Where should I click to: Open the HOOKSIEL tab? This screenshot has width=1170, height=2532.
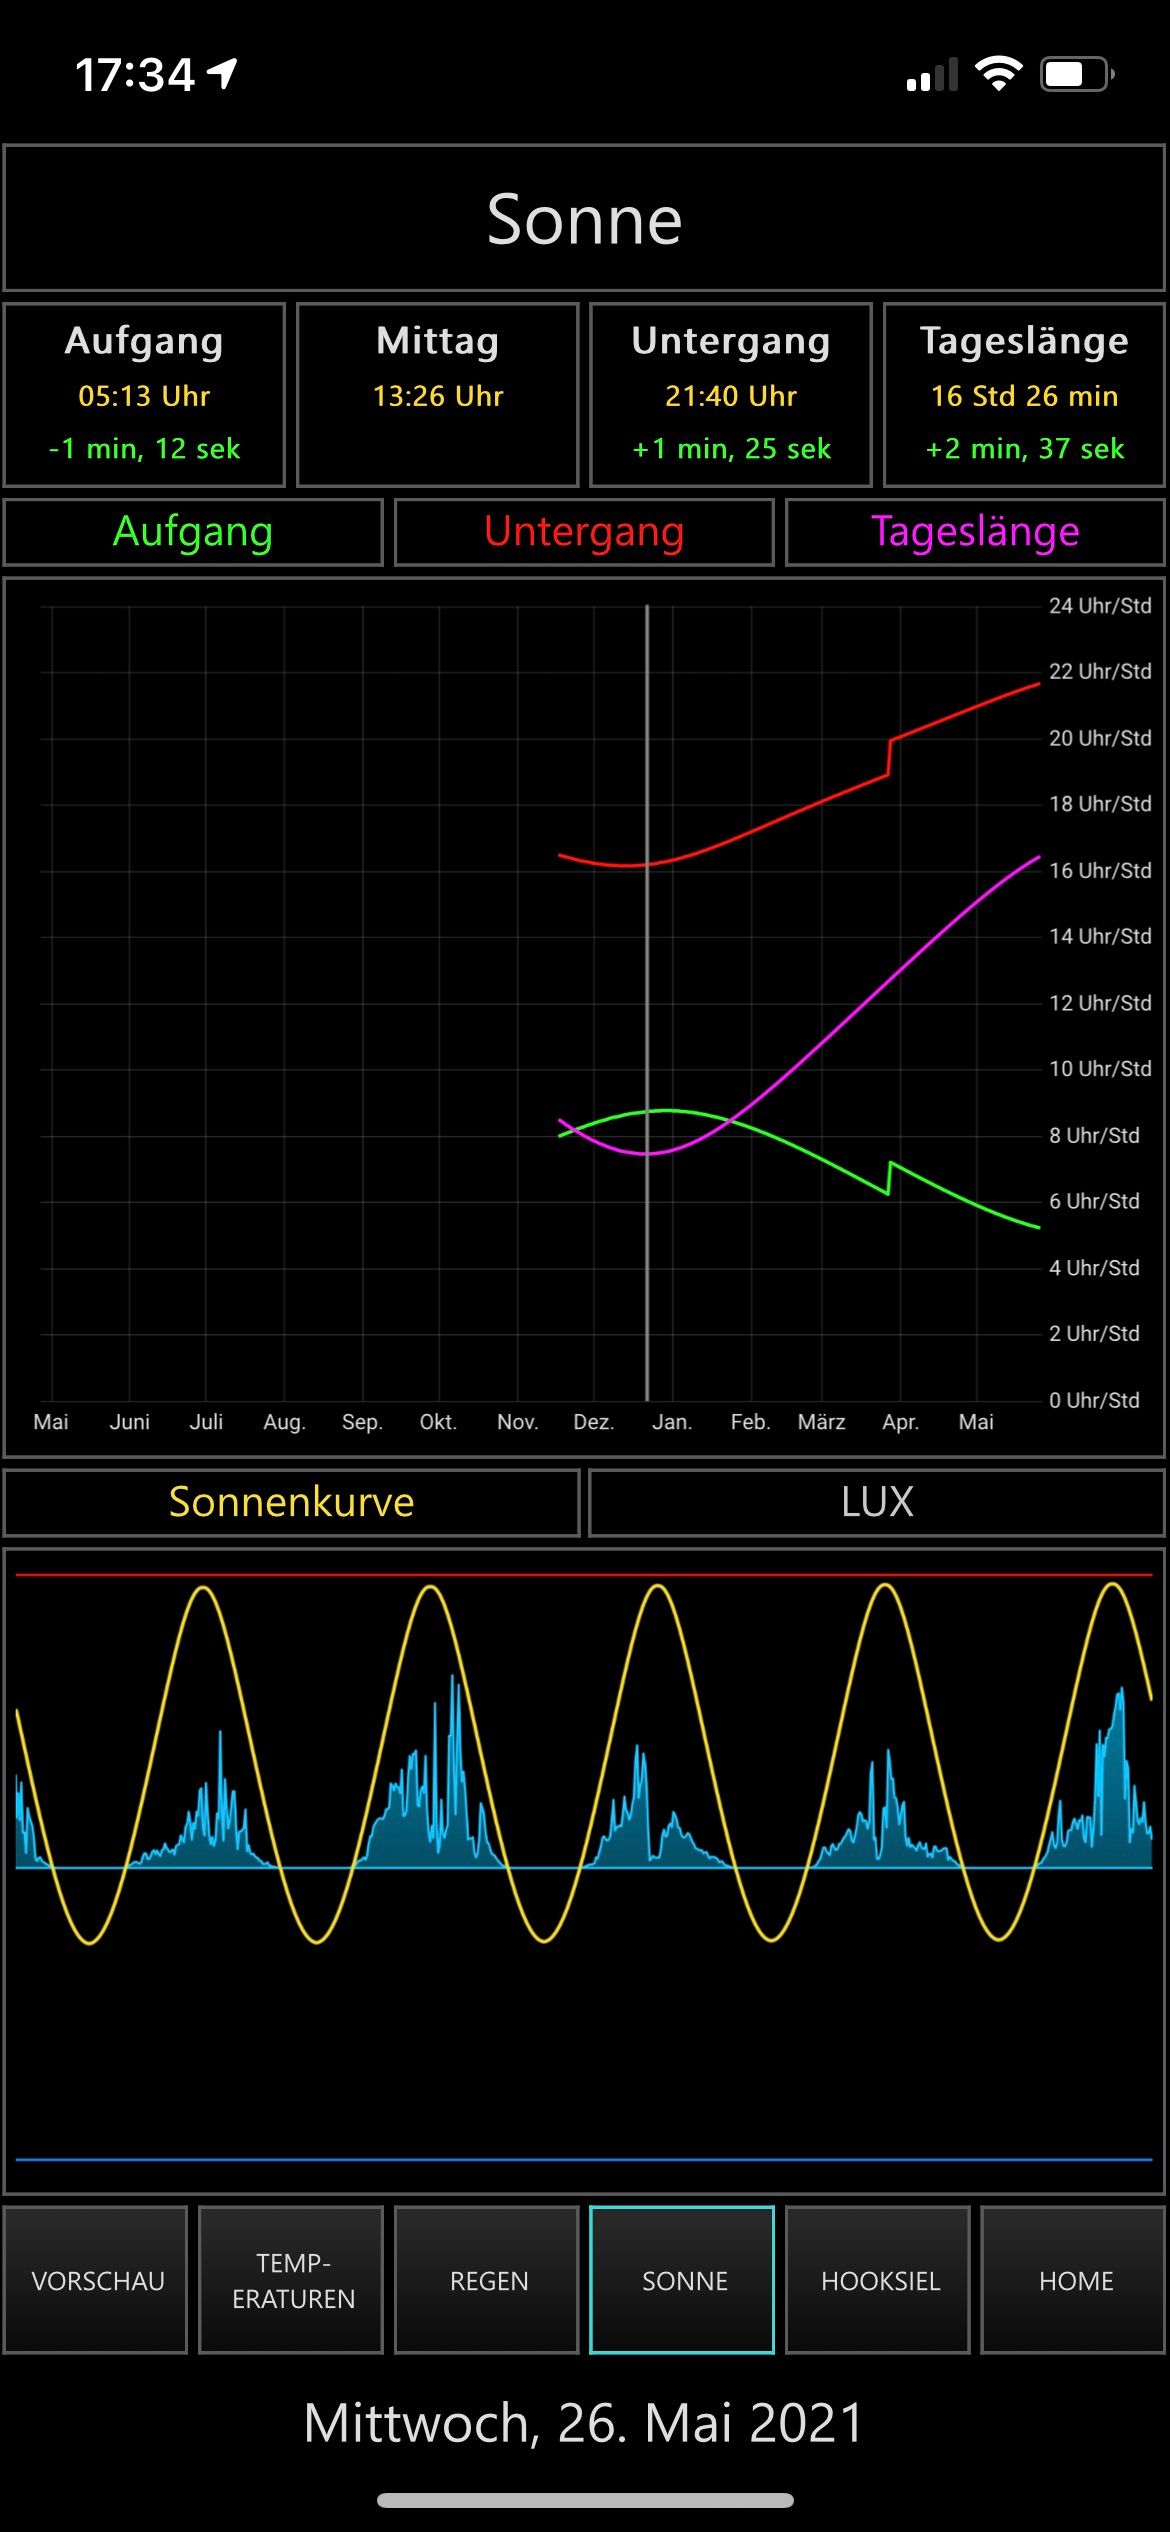879,2280
